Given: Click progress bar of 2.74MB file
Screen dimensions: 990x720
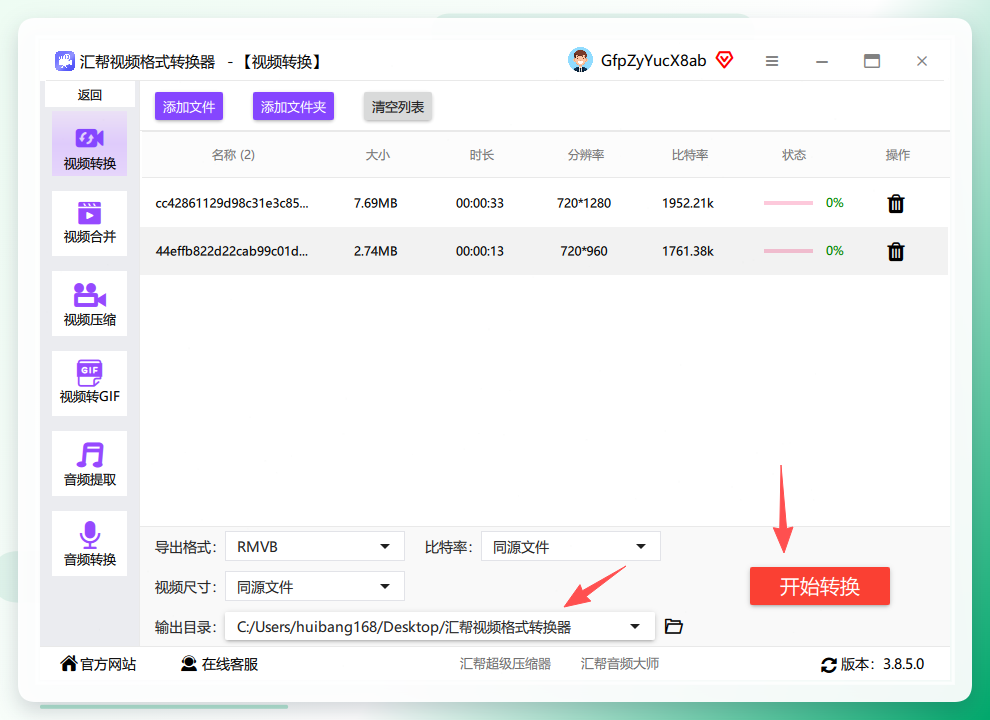Looking at the screenshot, I should tap(788, 251).
